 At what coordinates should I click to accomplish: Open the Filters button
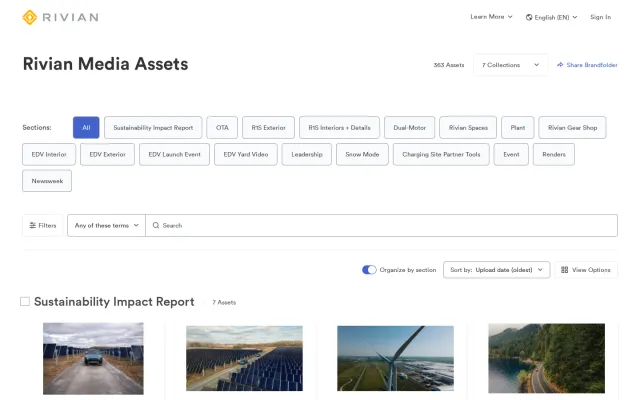[43, 225]
